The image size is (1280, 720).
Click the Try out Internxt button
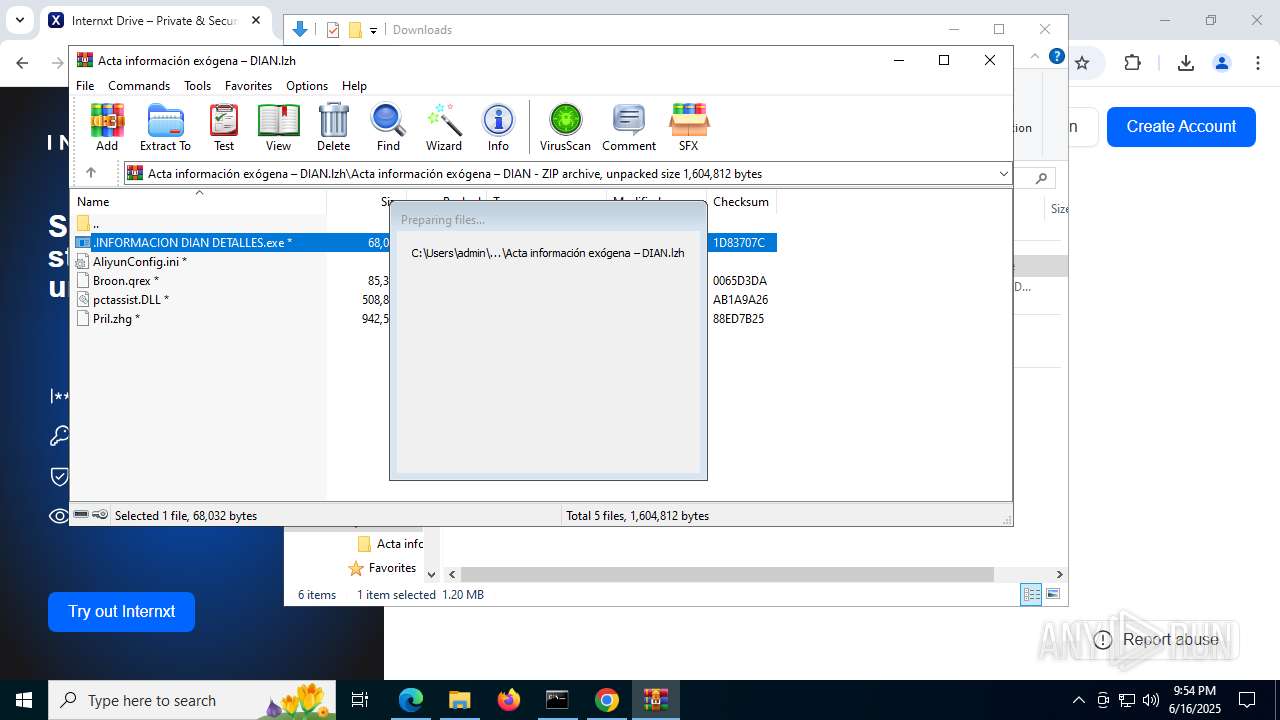coord(121,611)
